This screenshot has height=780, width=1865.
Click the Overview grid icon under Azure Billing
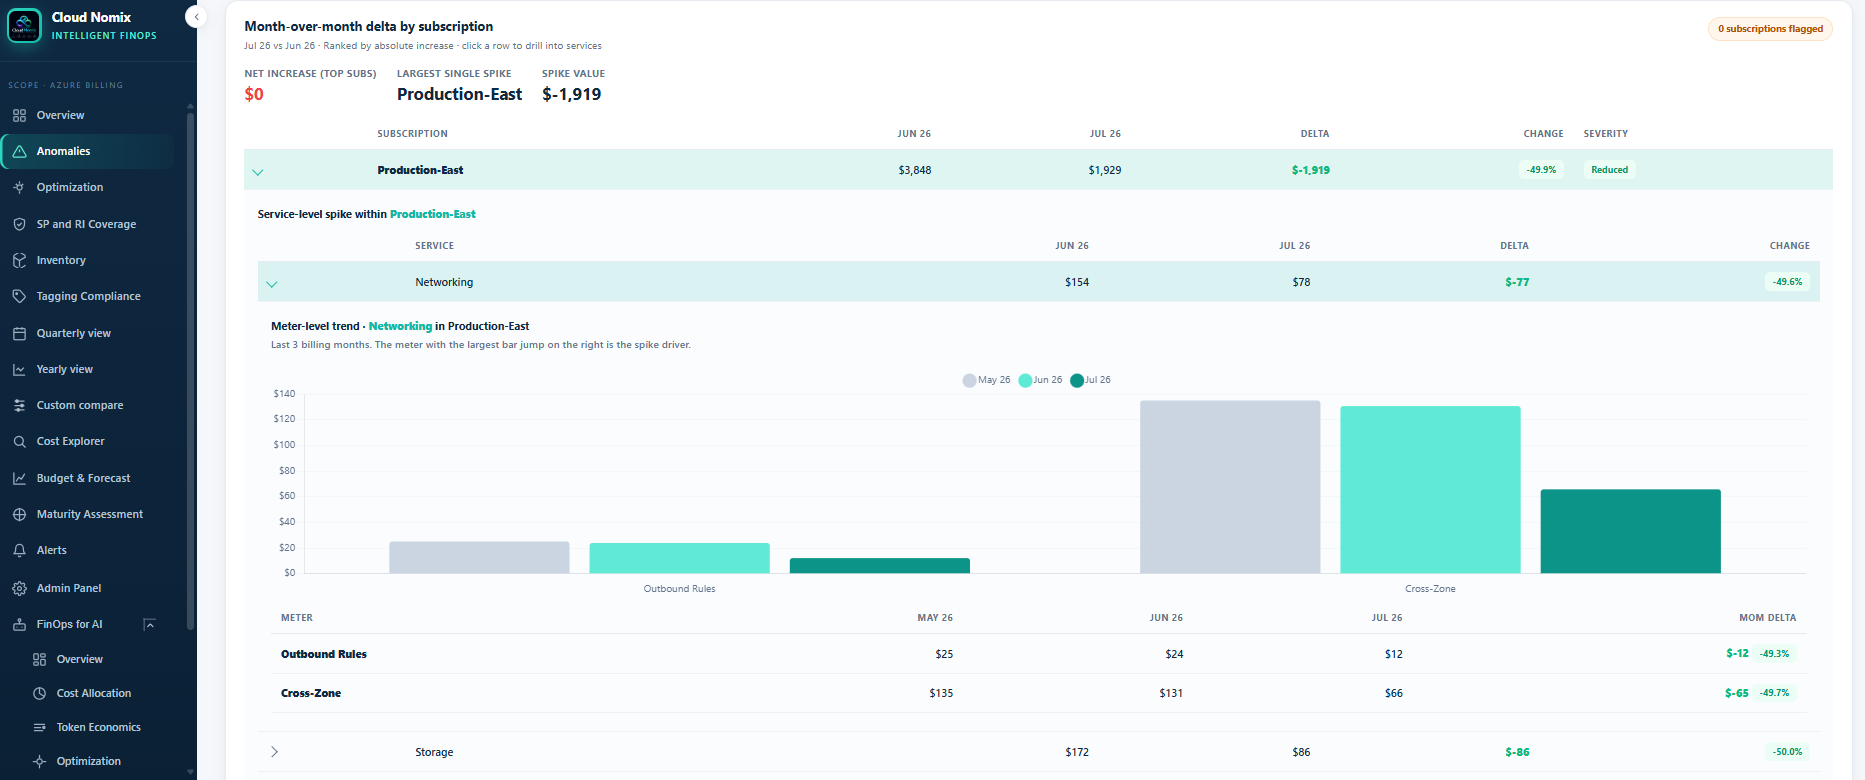point(19,115)
